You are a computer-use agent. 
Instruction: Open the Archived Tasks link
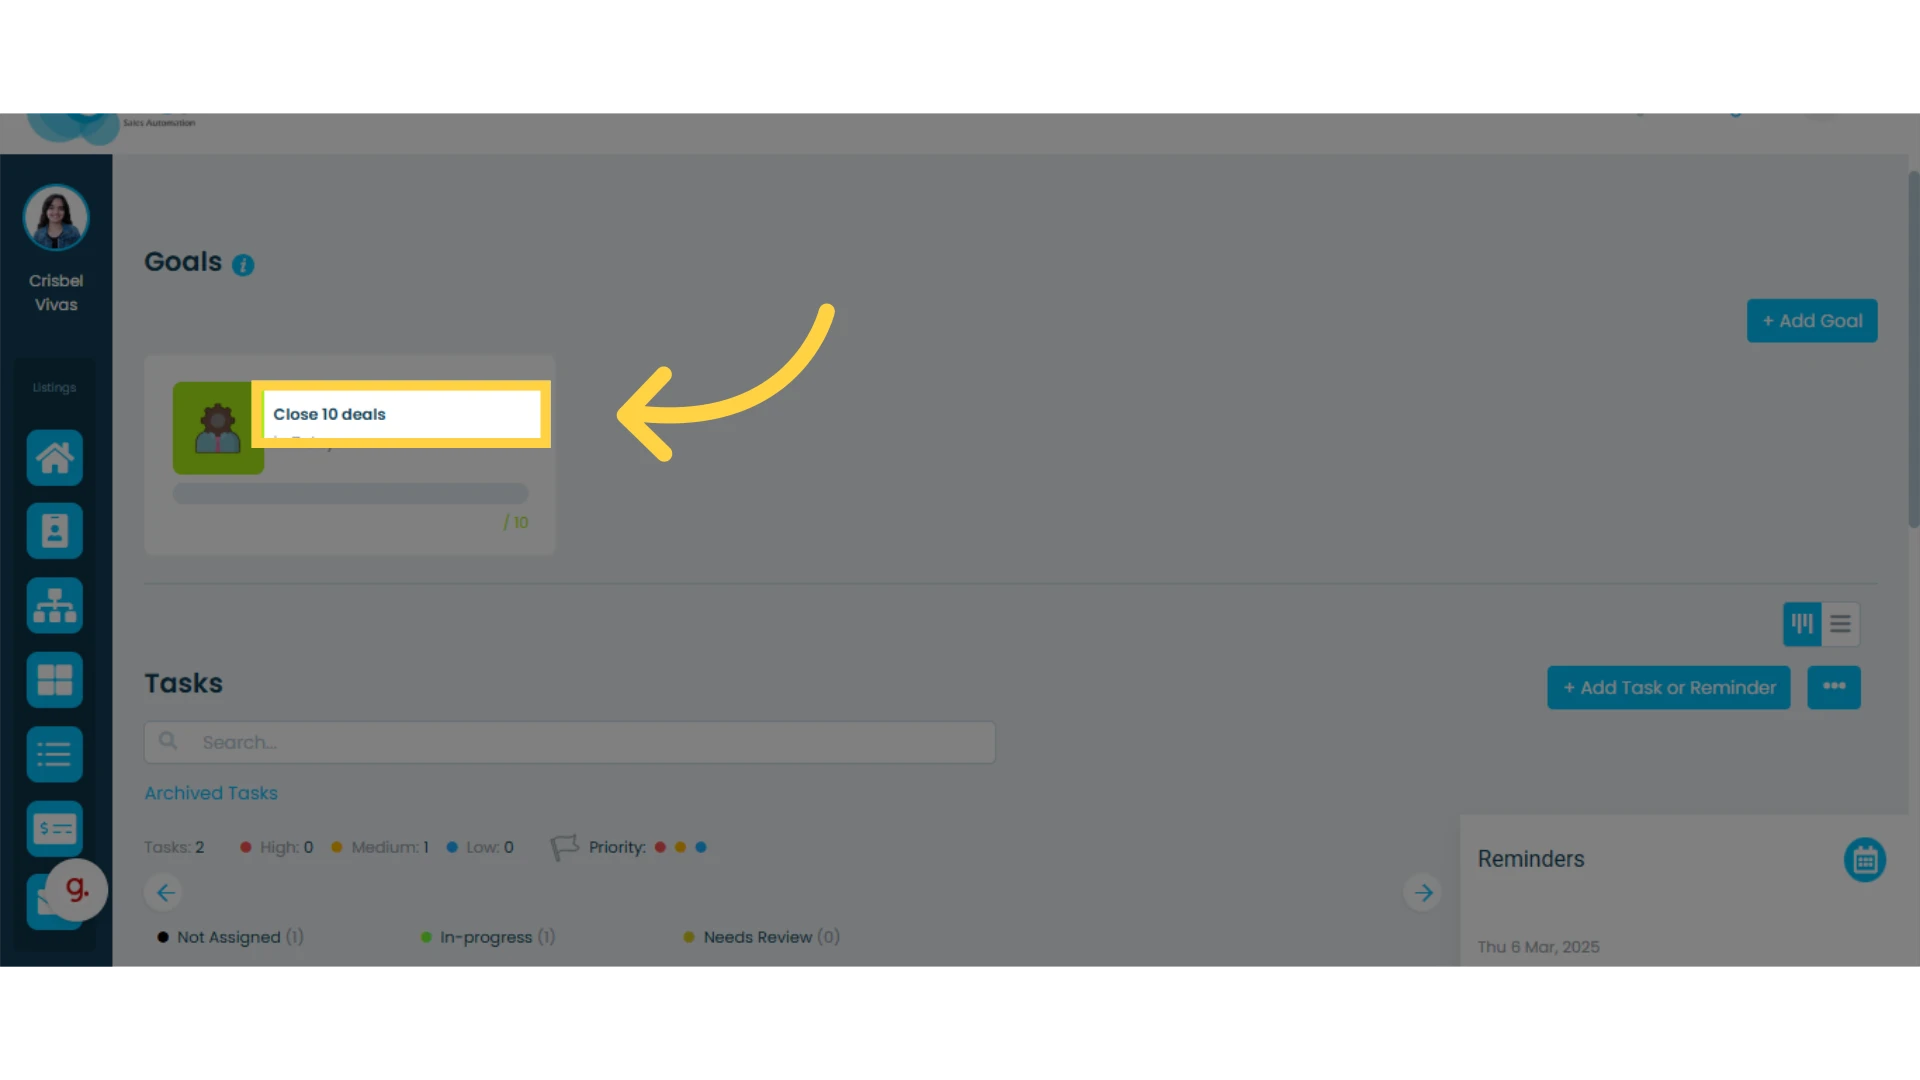[x=211, y=793]
